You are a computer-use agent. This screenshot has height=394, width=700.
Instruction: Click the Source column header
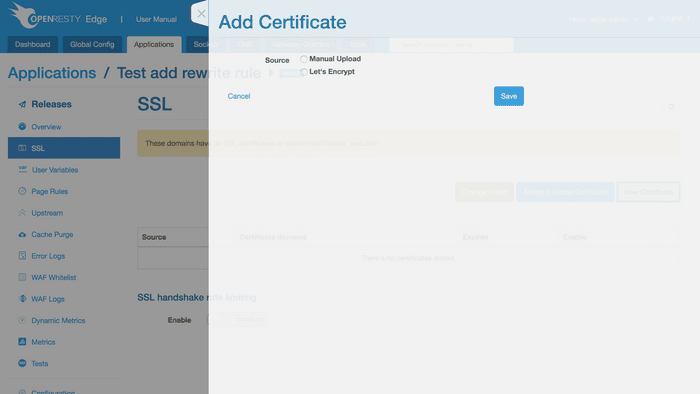(154, 237)
